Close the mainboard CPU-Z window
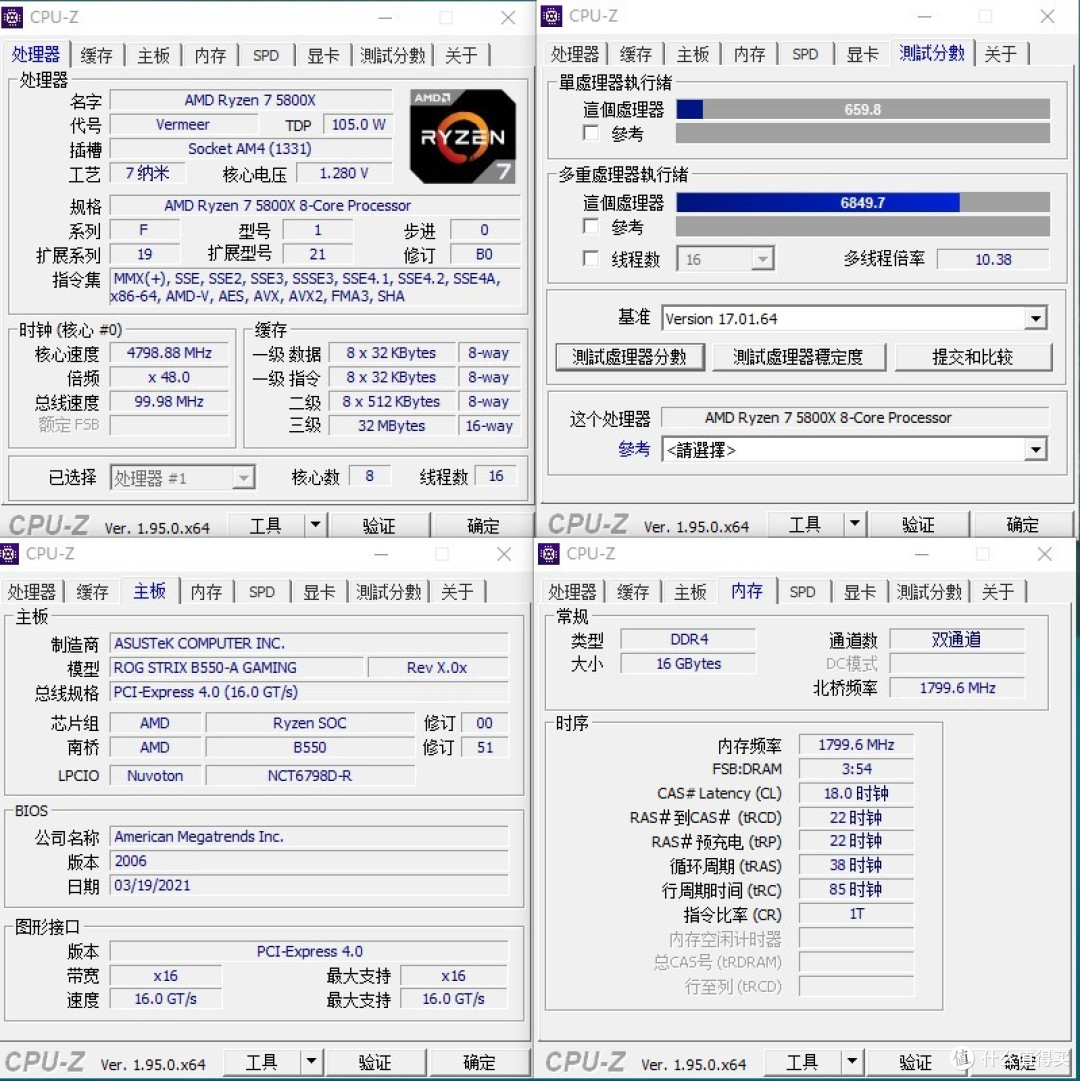 [504, 554]
